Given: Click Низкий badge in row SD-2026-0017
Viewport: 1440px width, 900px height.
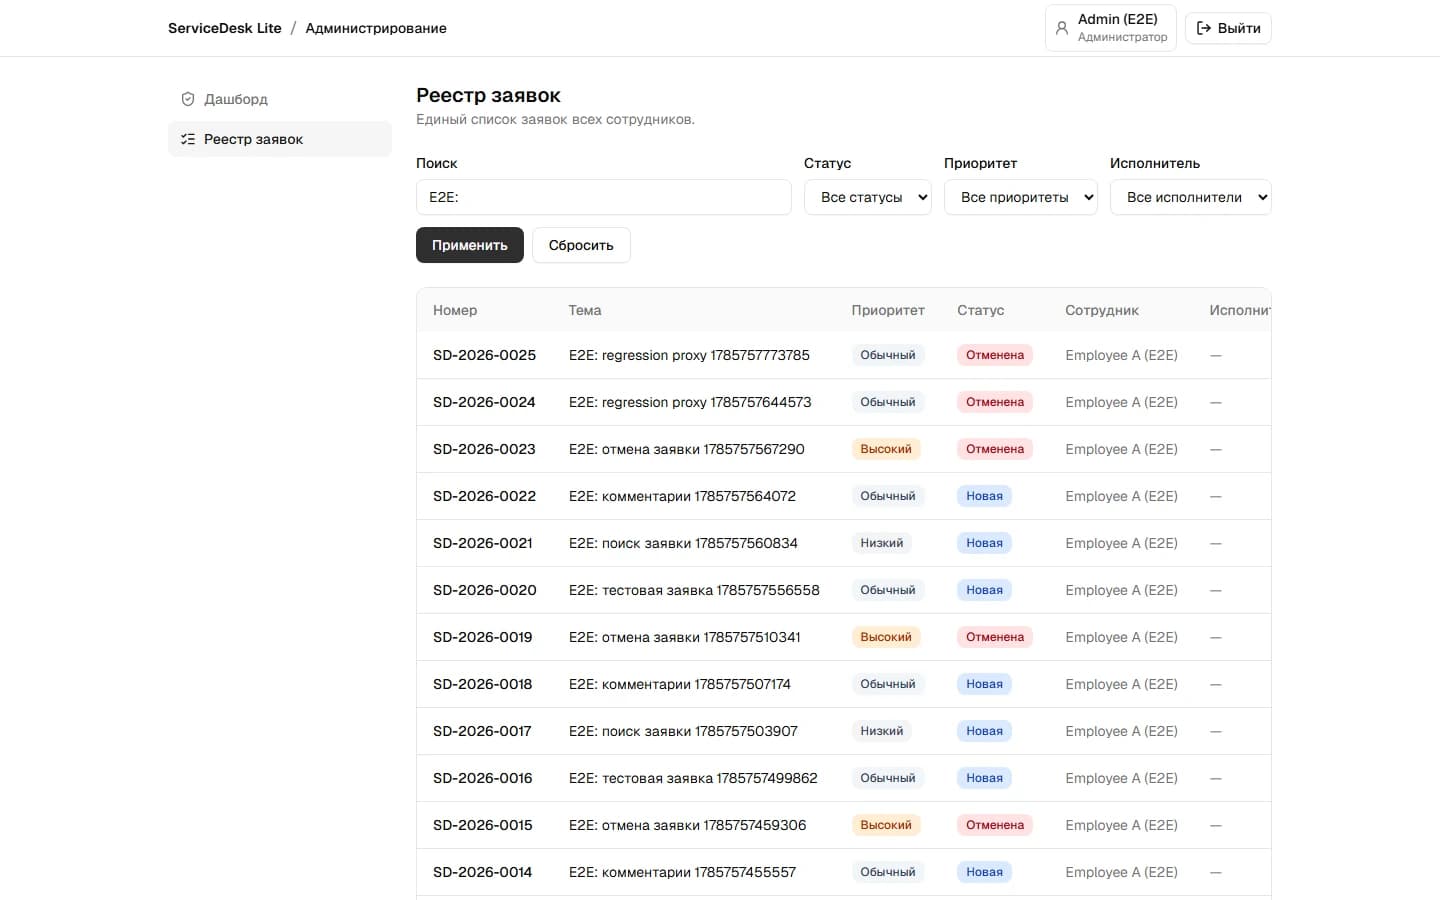Looking at the screenshot, I should click(882, 731).
